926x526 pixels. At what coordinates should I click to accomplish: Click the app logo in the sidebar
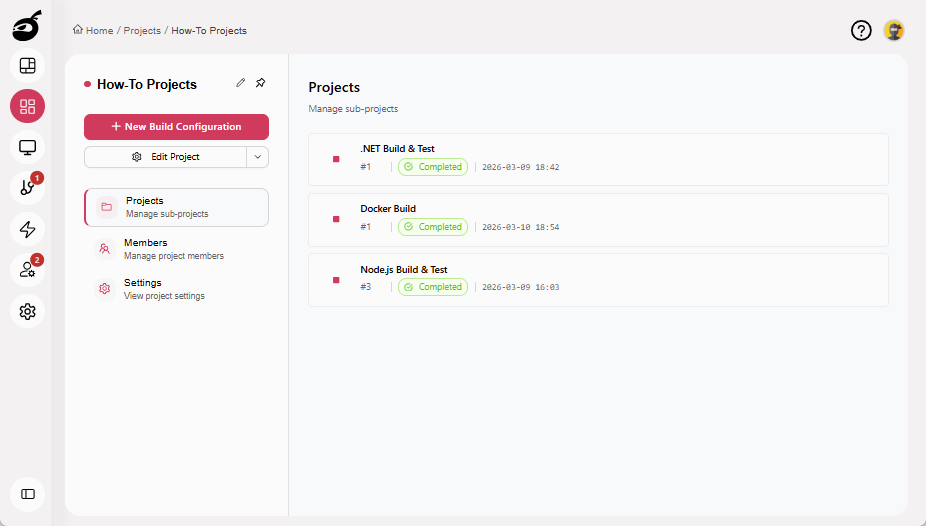27,25
